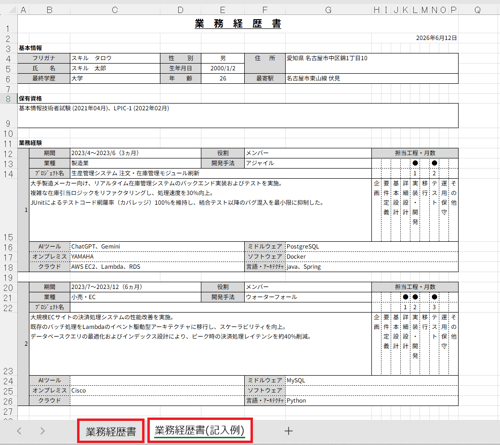Select column A header
Viewport: 500px width, 445px height.
[x=23, y=10]
